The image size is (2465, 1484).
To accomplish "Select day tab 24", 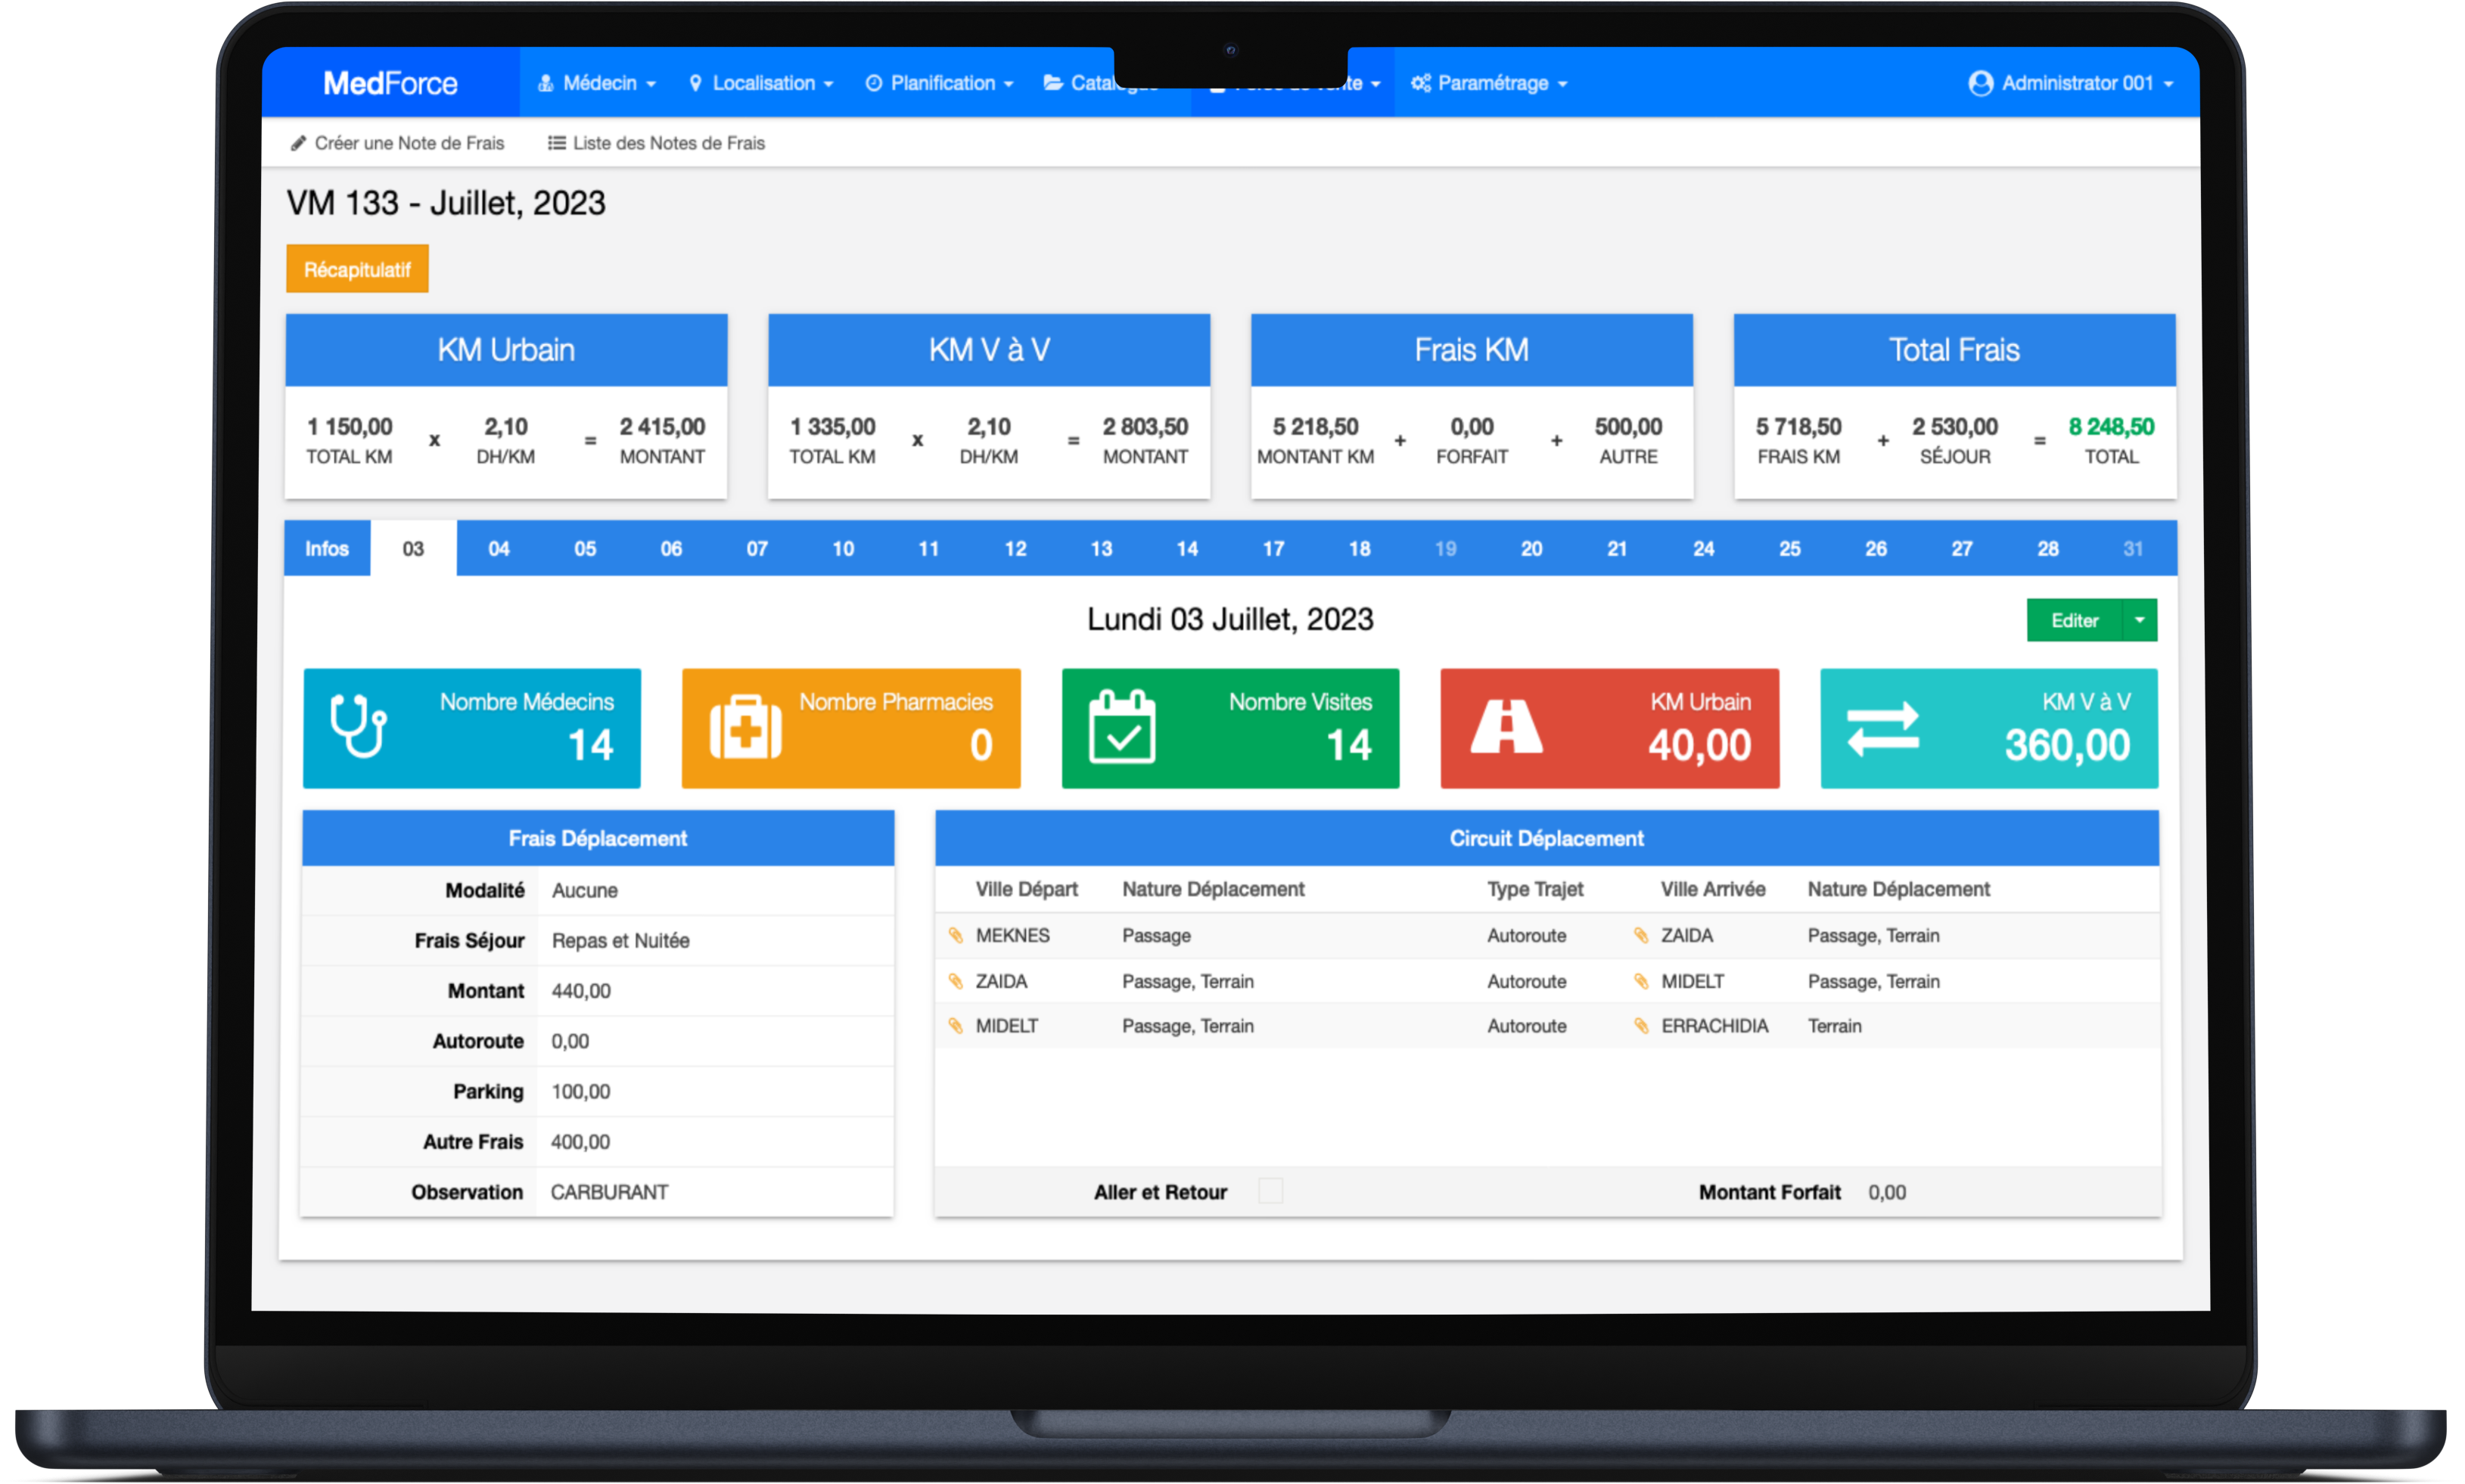I will (x=1703, y=548).
